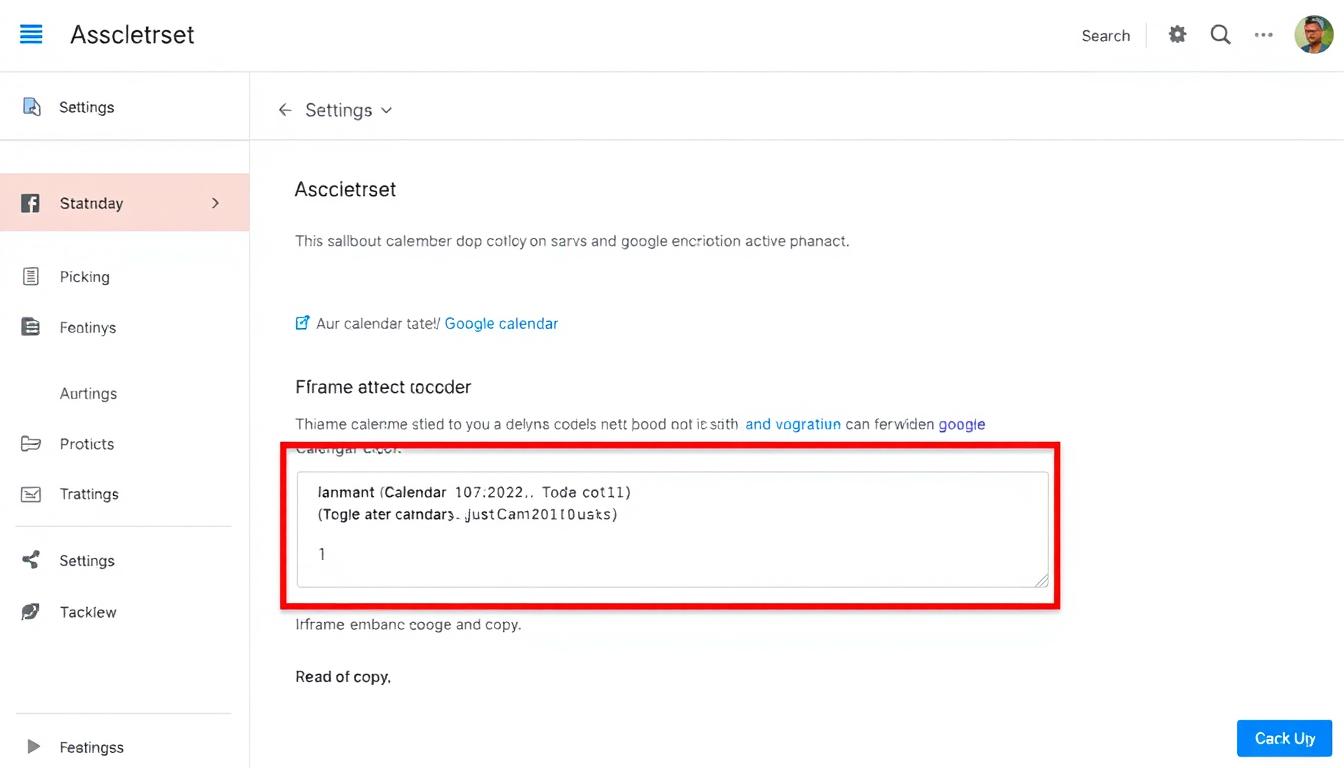Click the Search text in header

(x=1105, y=36)
